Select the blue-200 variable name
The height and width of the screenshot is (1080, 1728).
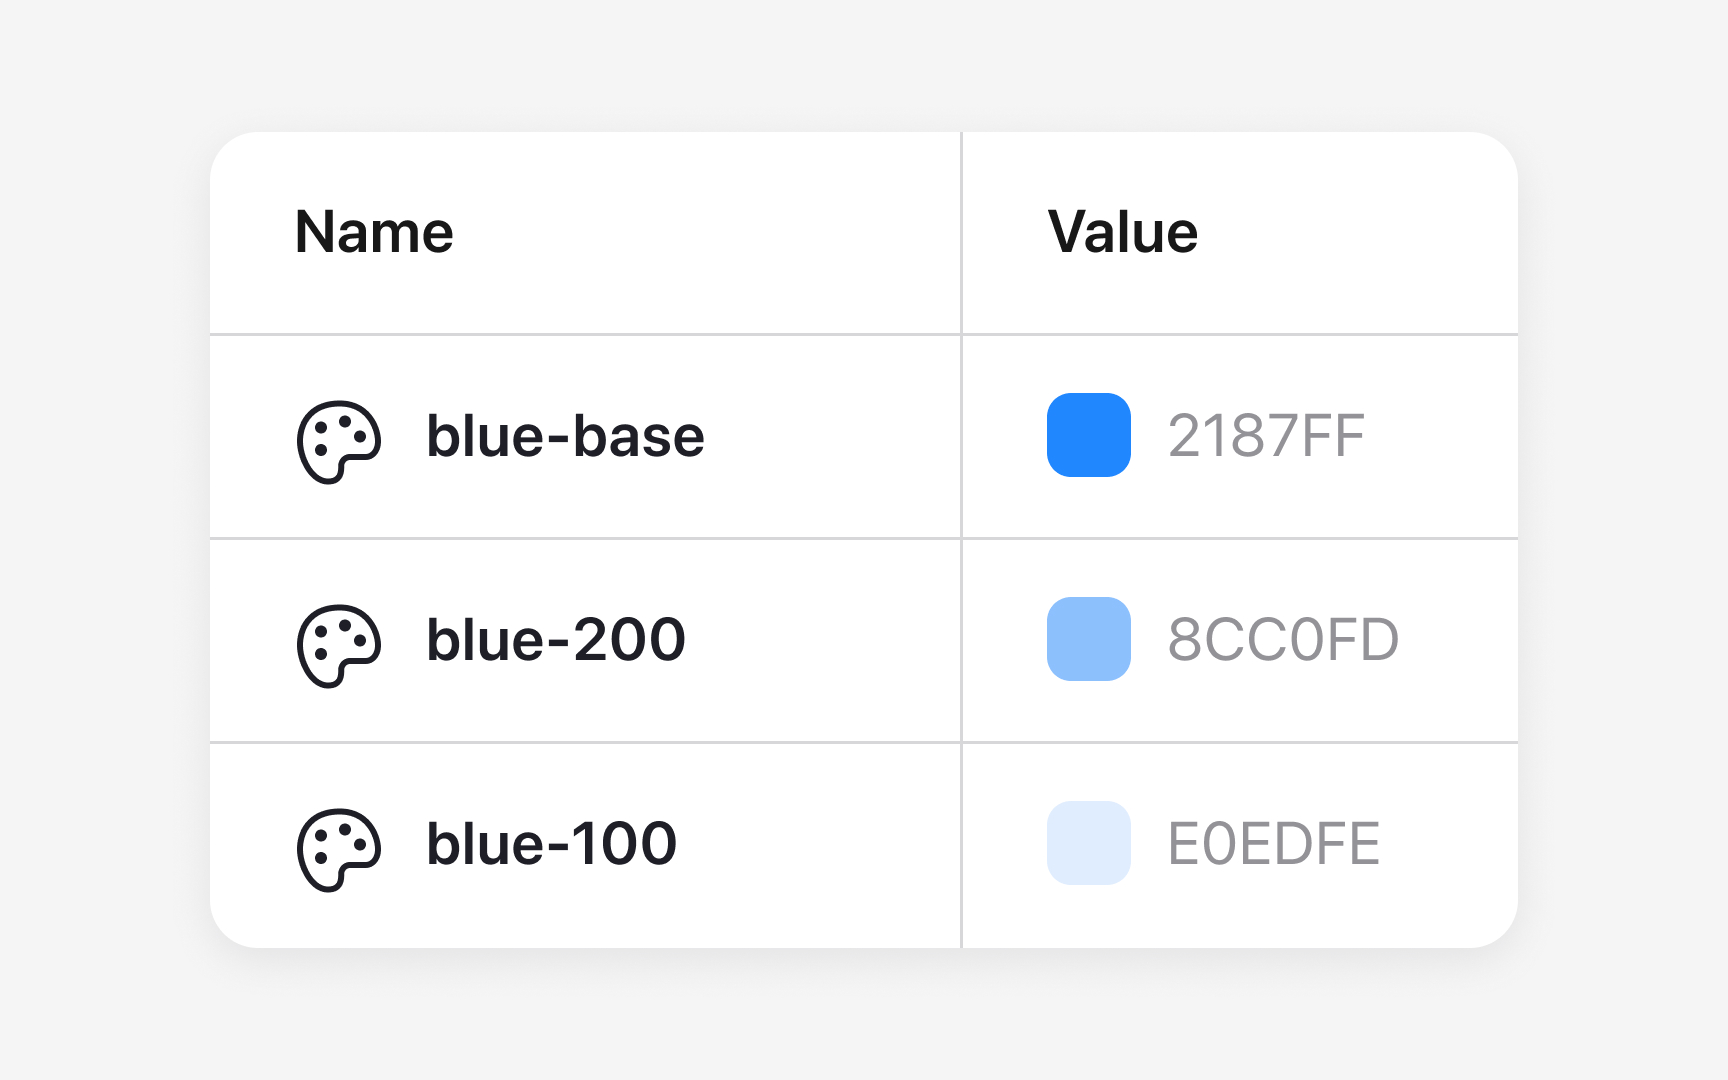pos(556,641)
